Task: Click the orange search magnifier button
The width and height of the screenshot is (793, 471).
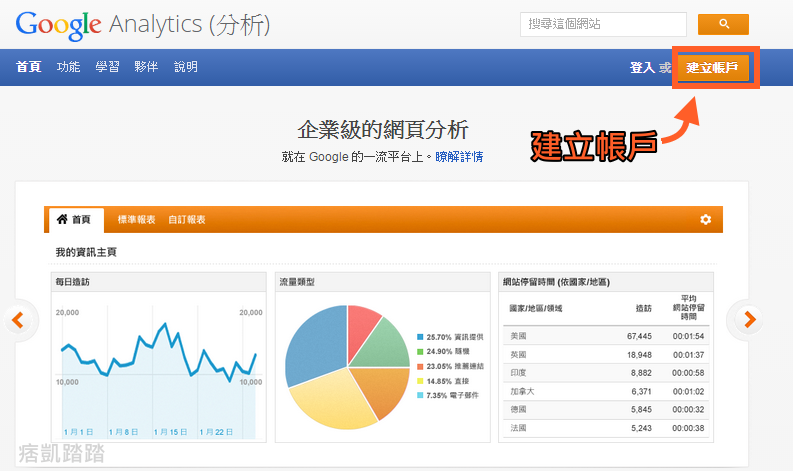Action: (723, 24)
